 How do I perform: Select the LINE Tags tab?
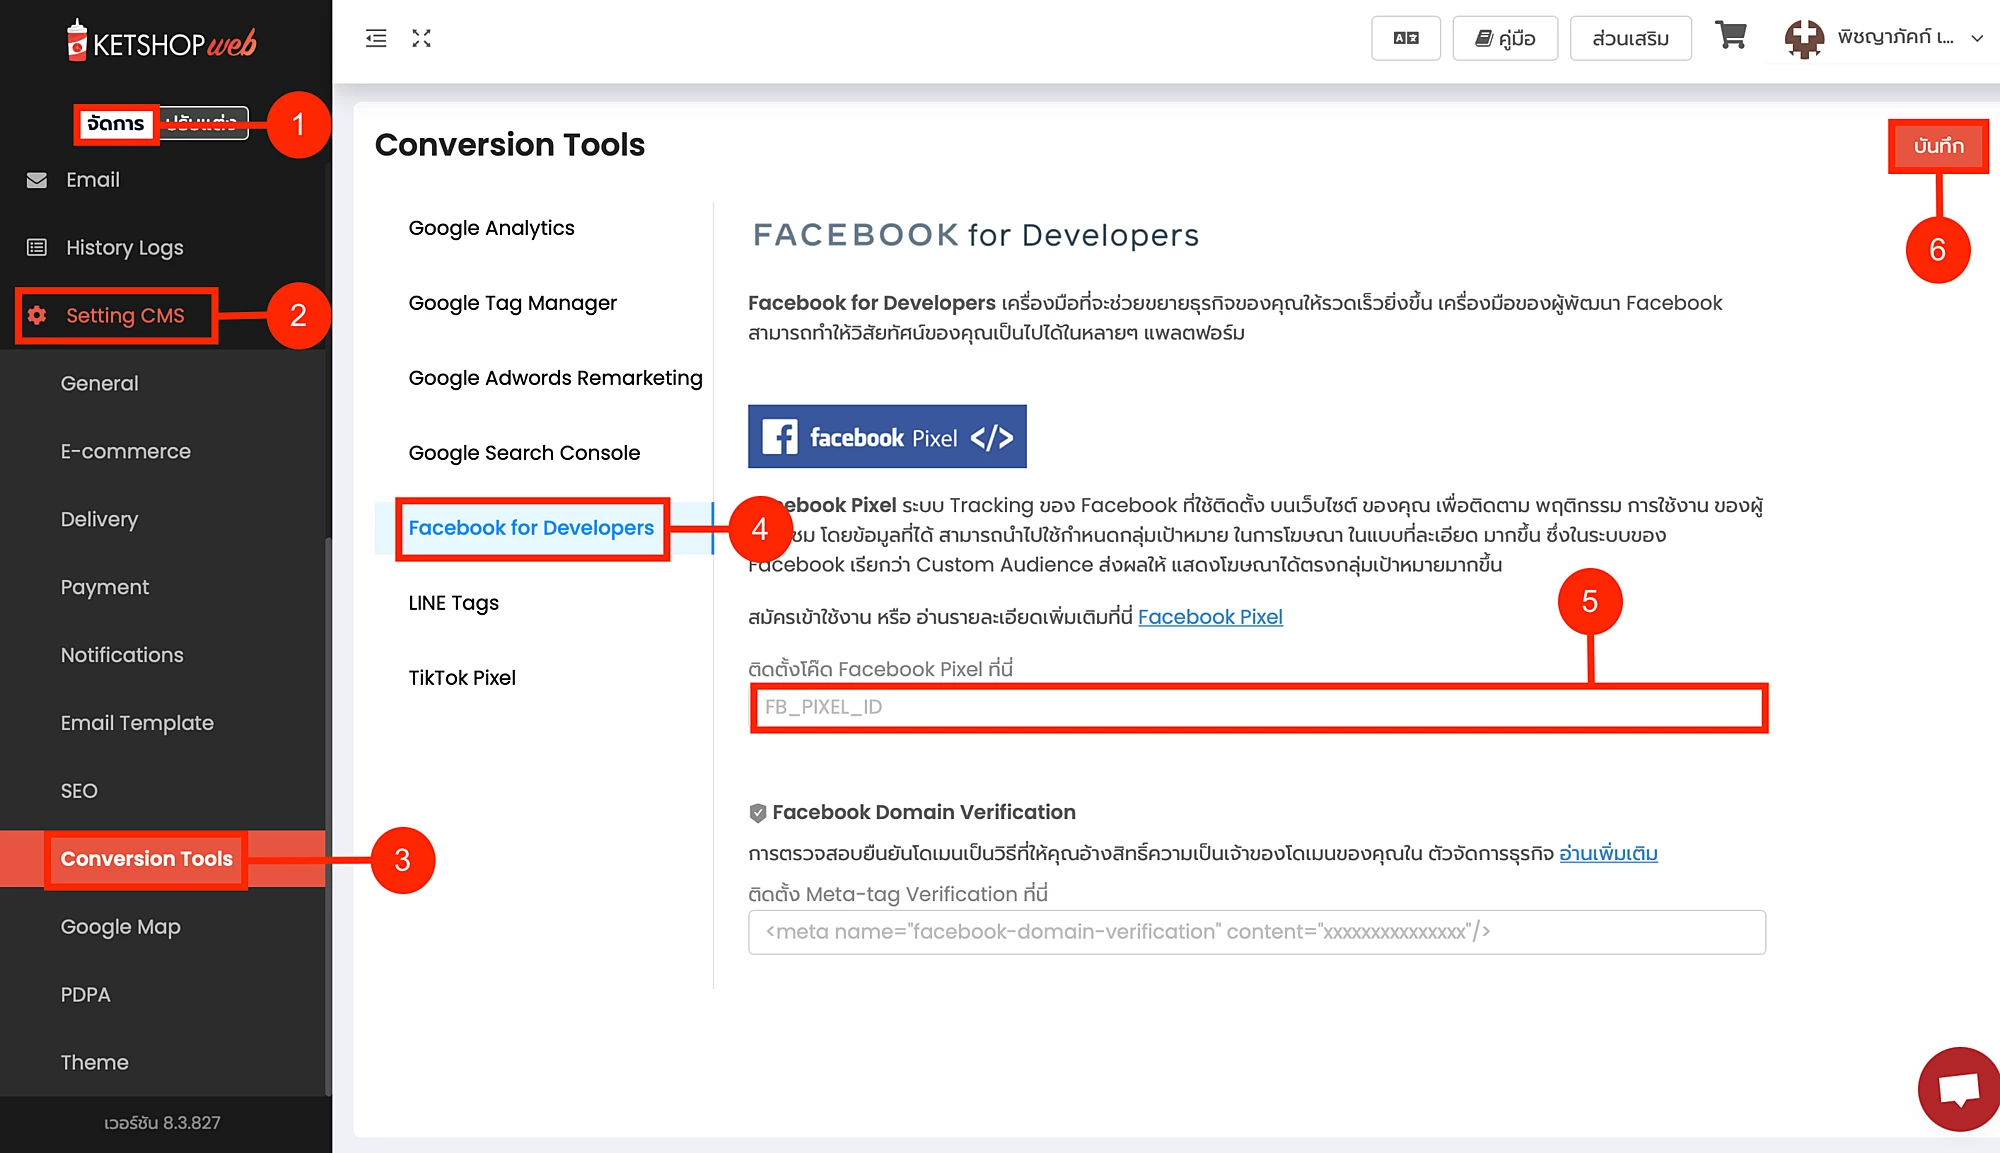453,603
